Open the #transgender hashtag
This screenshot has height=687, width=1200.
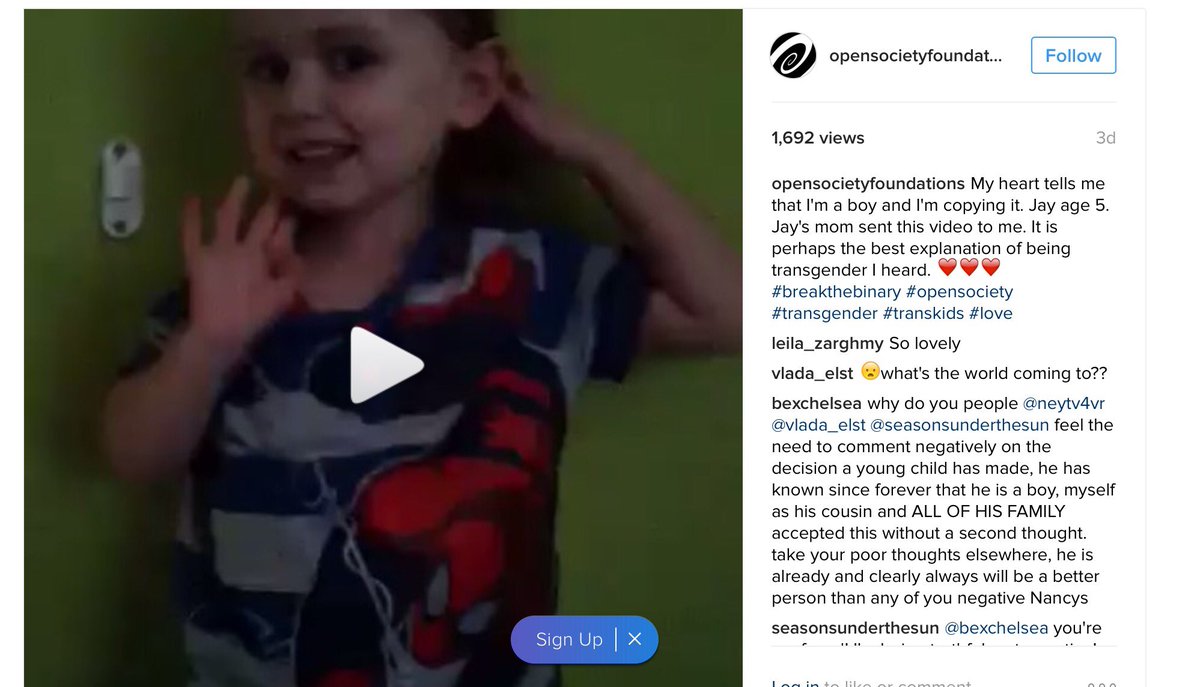pyautogui.click(x=824, y=314)
